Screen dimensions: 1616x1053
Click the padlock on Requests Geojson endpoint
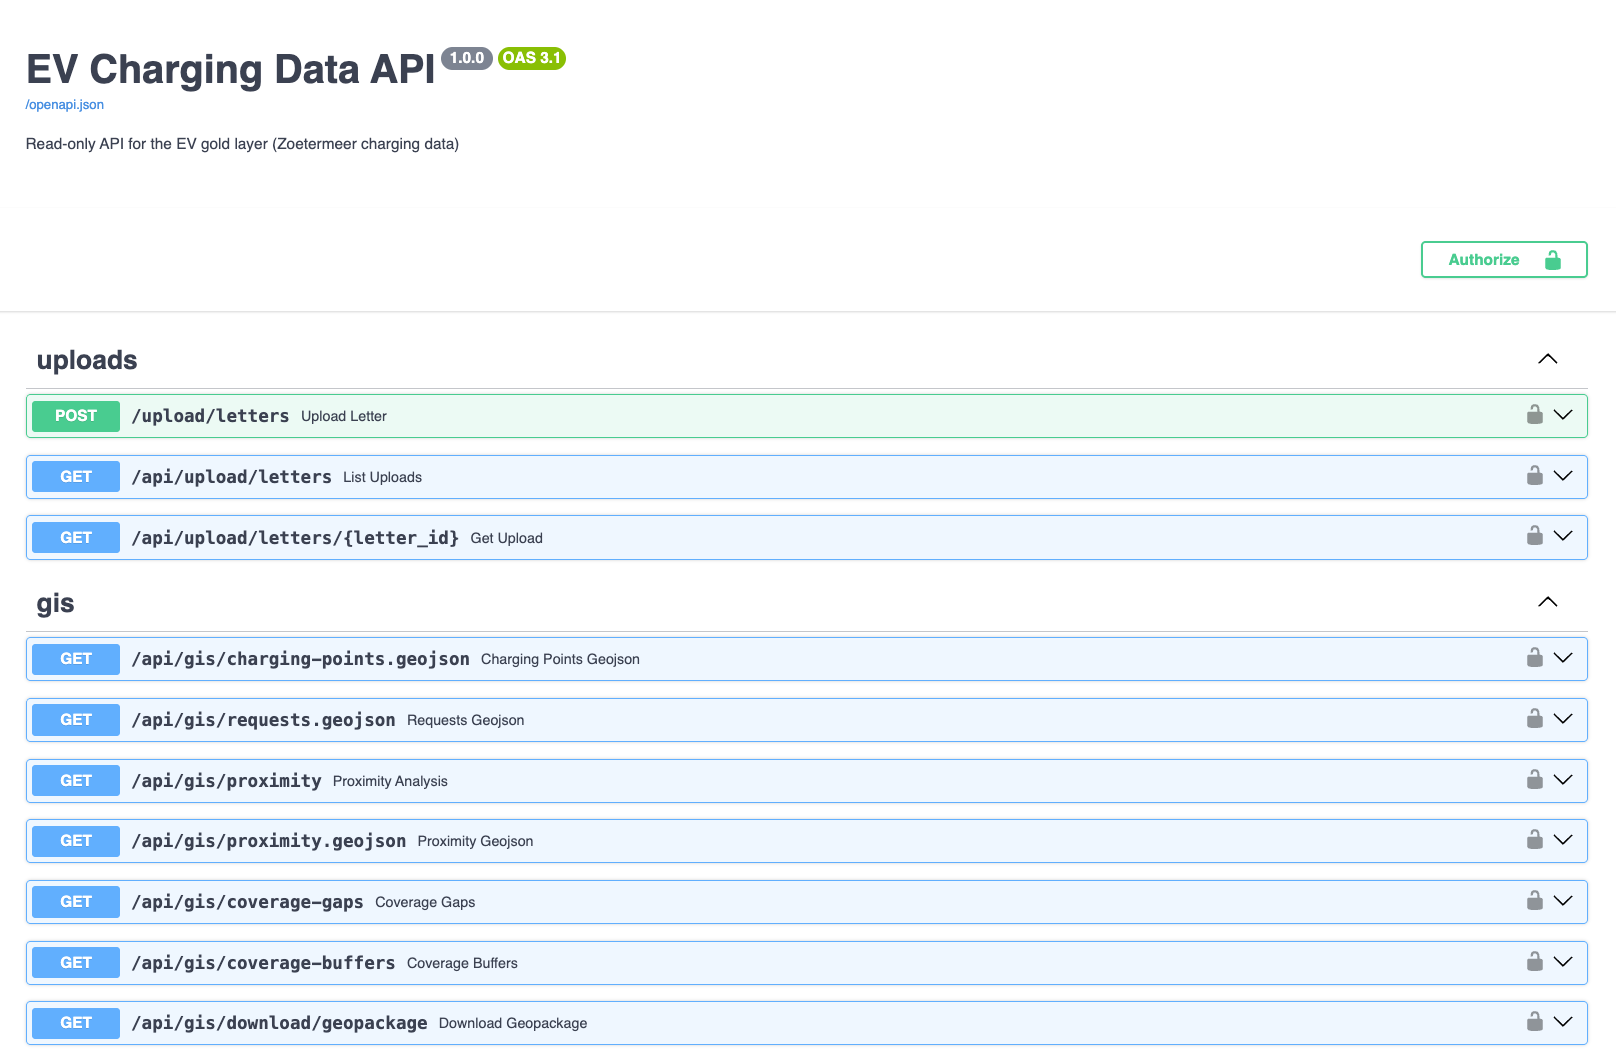point(1533,718)
